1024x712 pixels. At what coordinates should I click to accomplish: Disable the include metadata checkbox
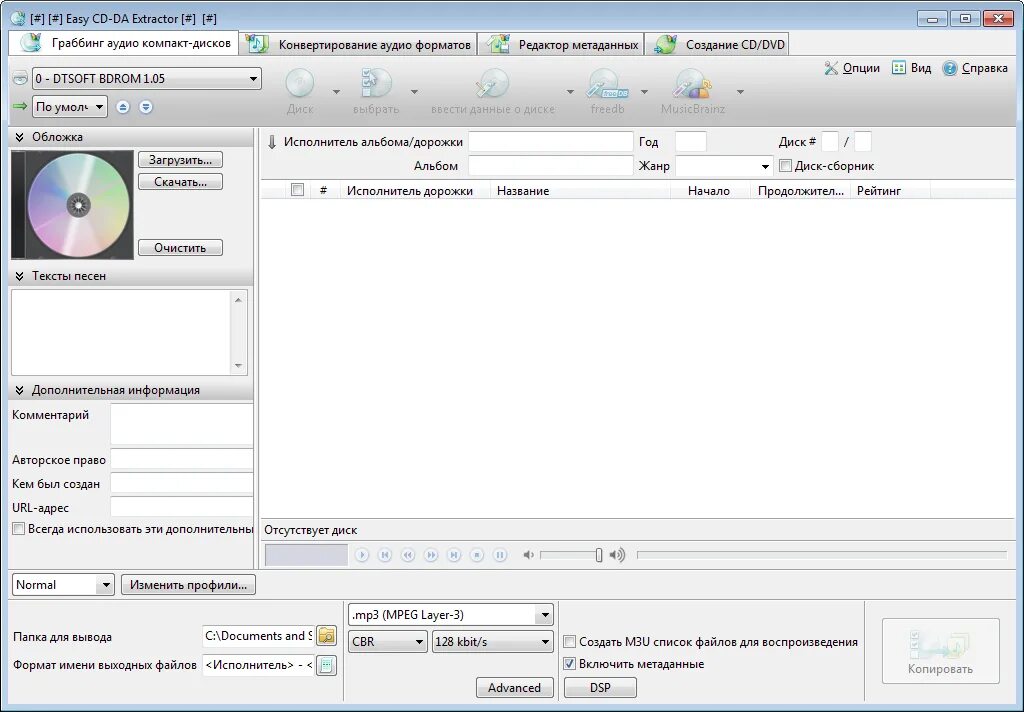569,664
